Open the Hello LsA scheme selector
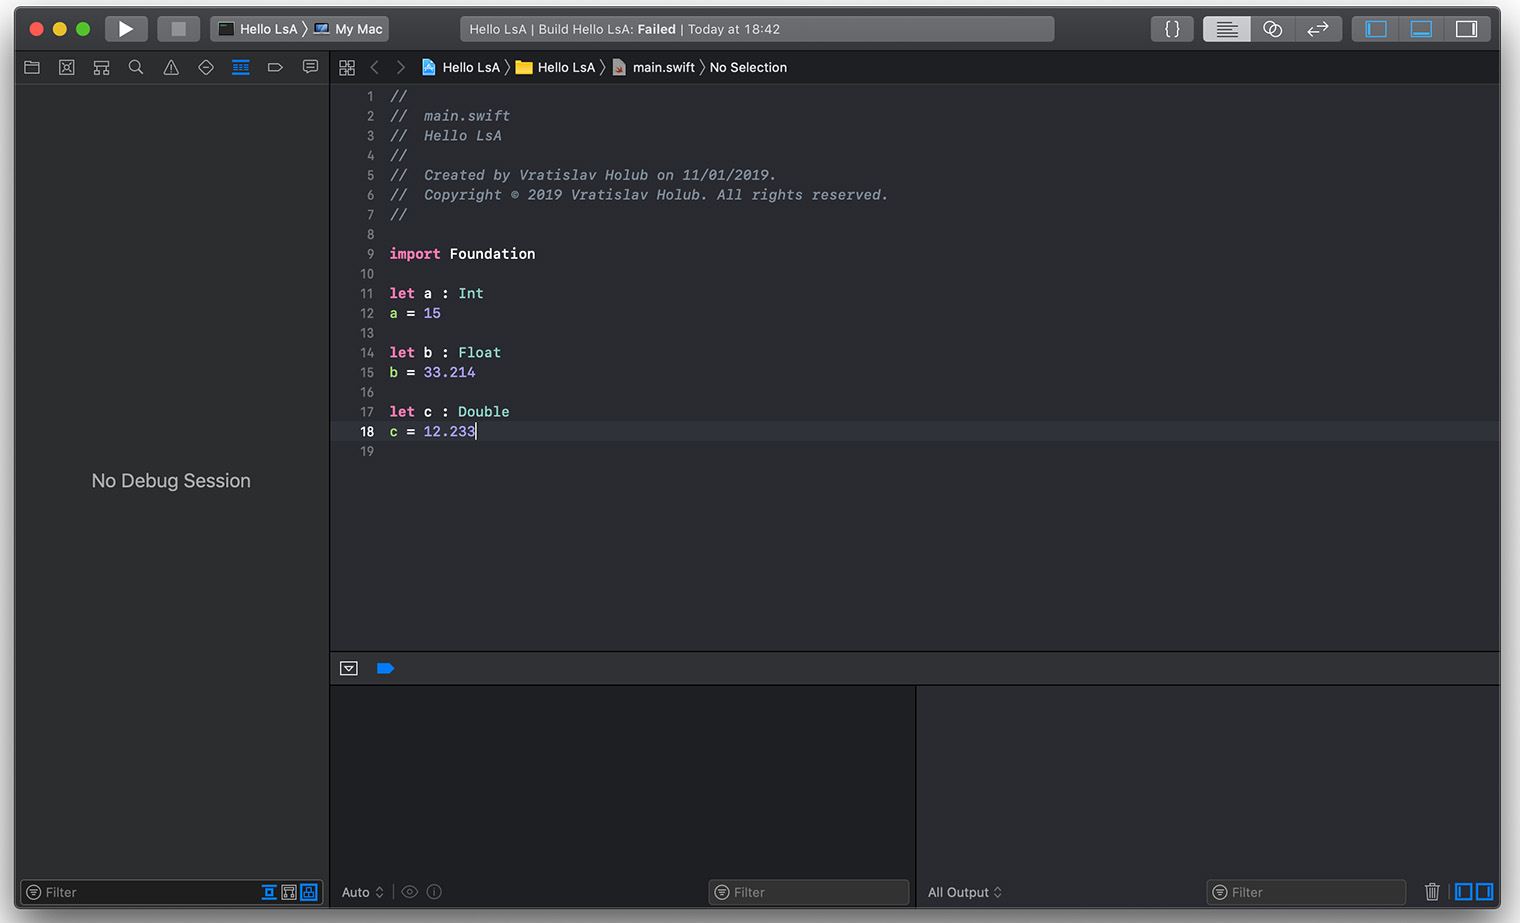 pyautogui.click(x=259, y=29)
